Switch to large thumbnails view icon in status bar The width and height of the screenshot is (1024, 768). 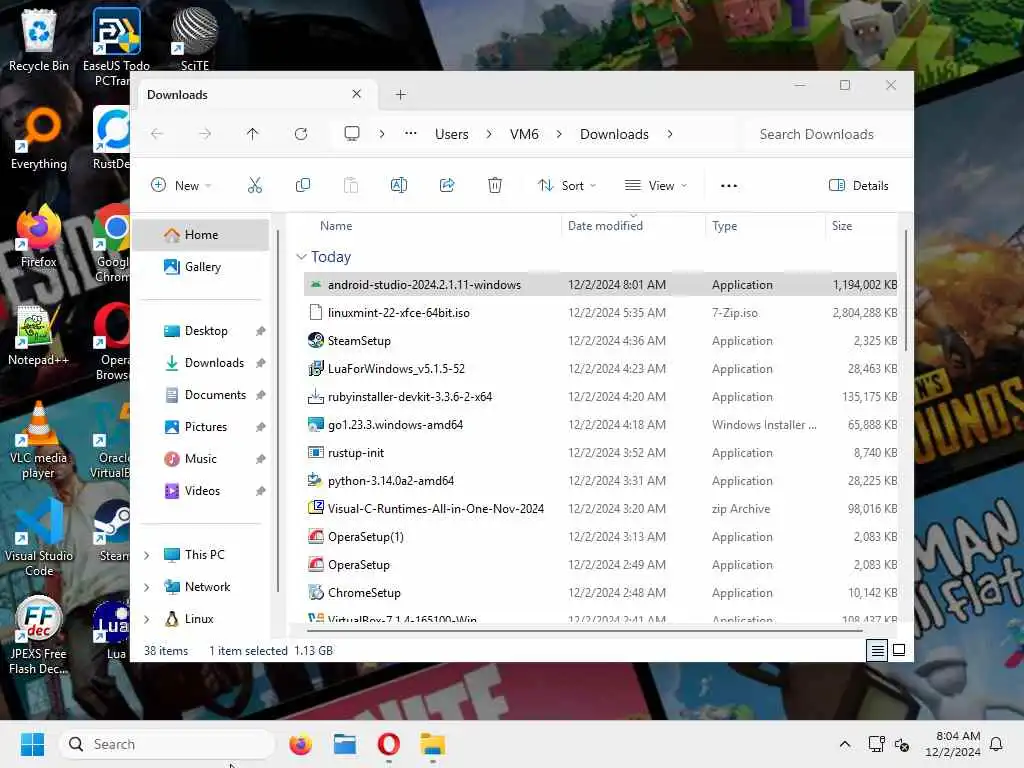(899, 650)
